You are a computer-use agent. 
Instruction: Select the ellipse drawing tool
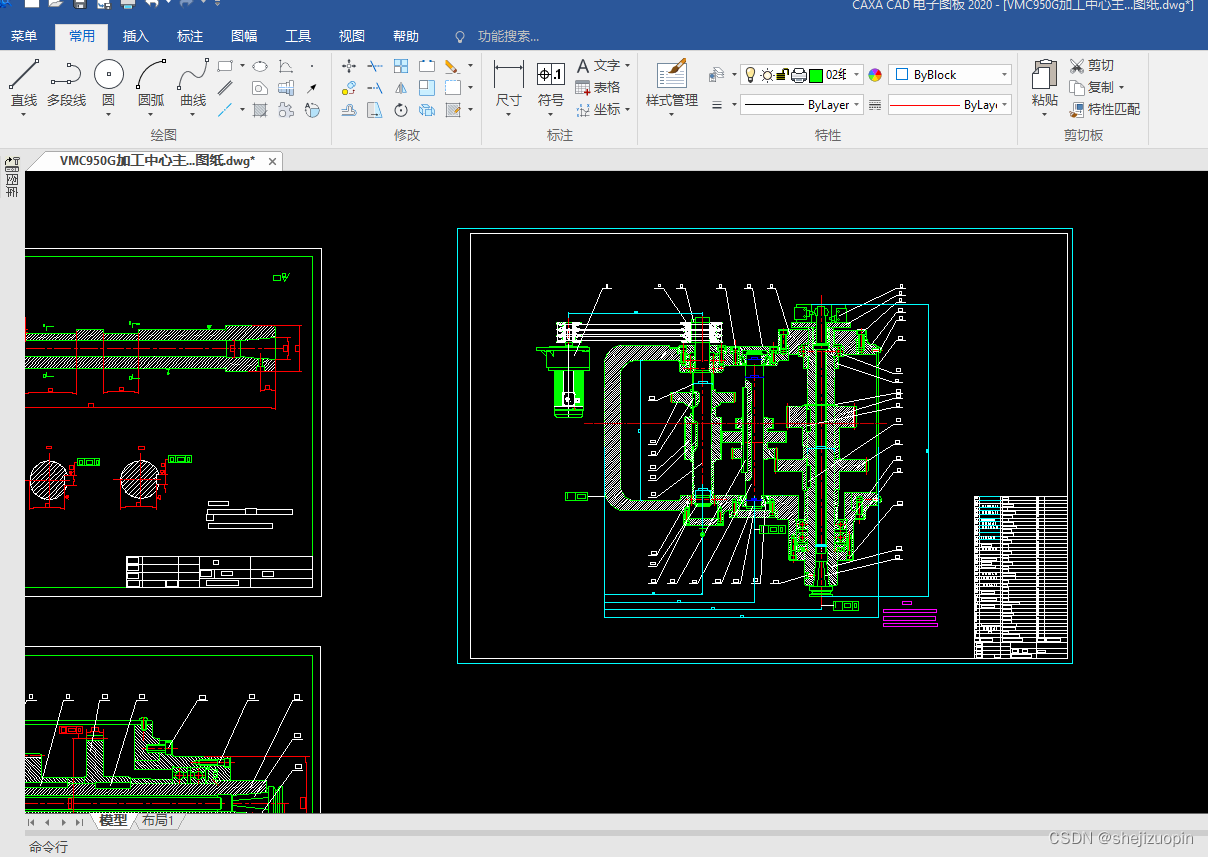(260, 66)
